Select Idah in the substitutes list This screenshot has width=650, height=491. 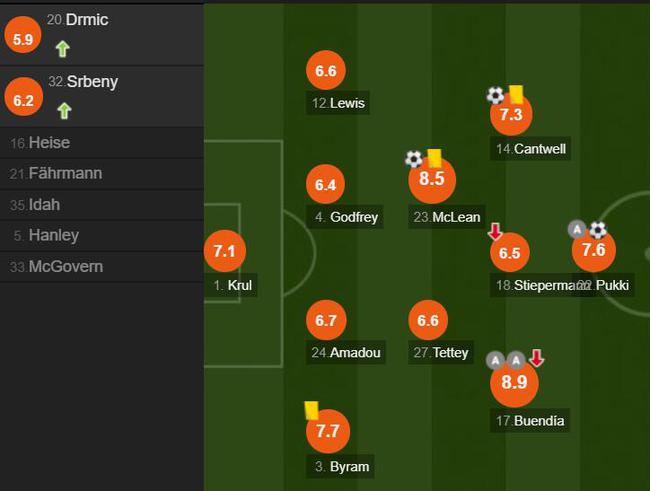[102, 204]
